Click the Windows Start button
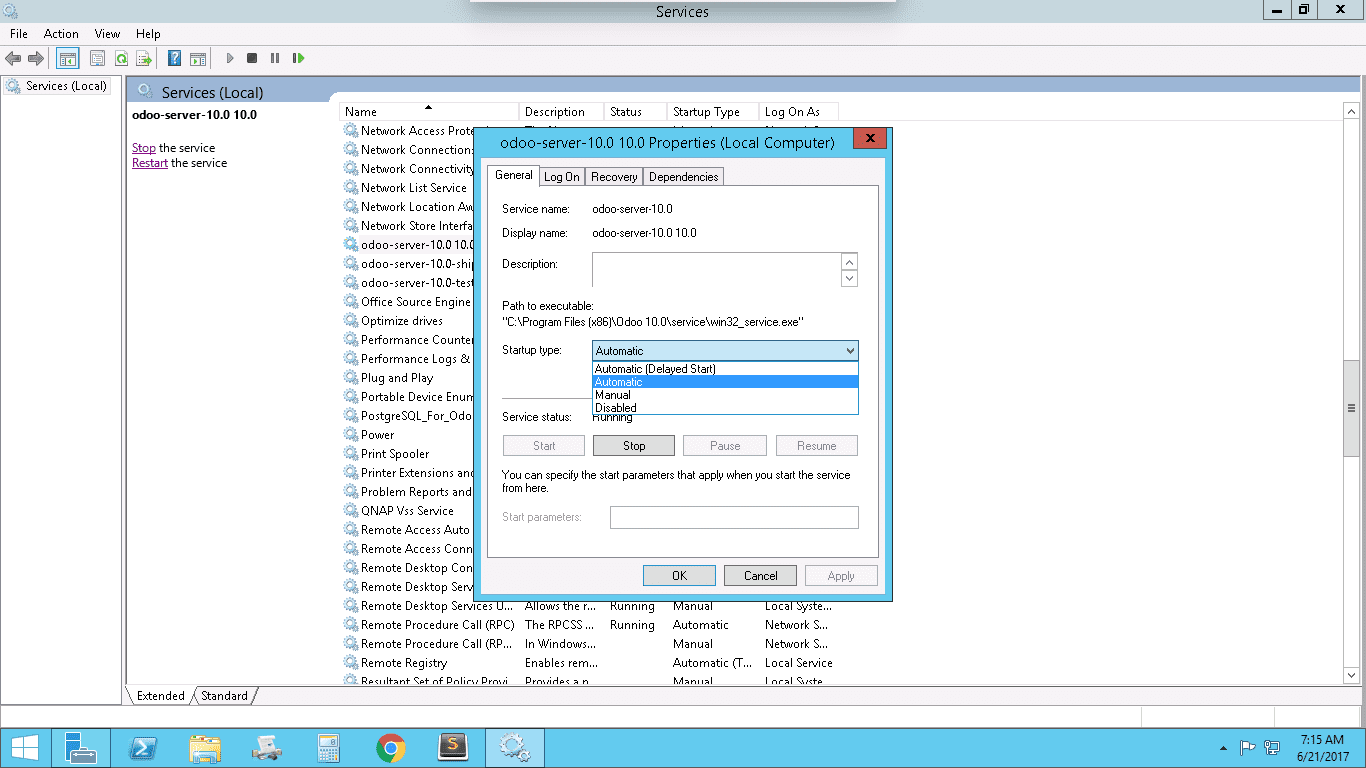Viewport: 1366px width, 768px height. [24, 748]
